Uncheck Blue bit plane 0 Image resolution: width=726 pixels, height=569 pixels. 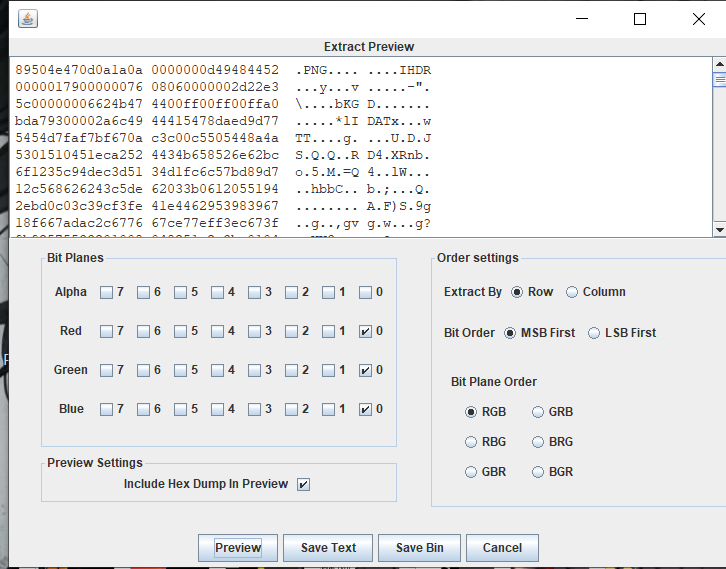click(365, 409)
